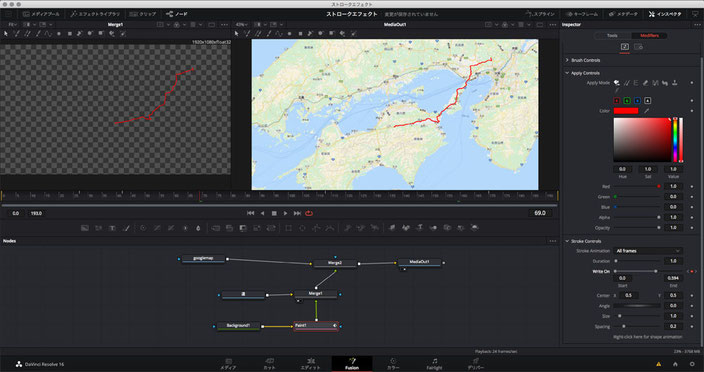The image size is (704, 372).
Task: Open the Stroke Animation dropdown
Action: pyautogui.click(x=648, y=251)
